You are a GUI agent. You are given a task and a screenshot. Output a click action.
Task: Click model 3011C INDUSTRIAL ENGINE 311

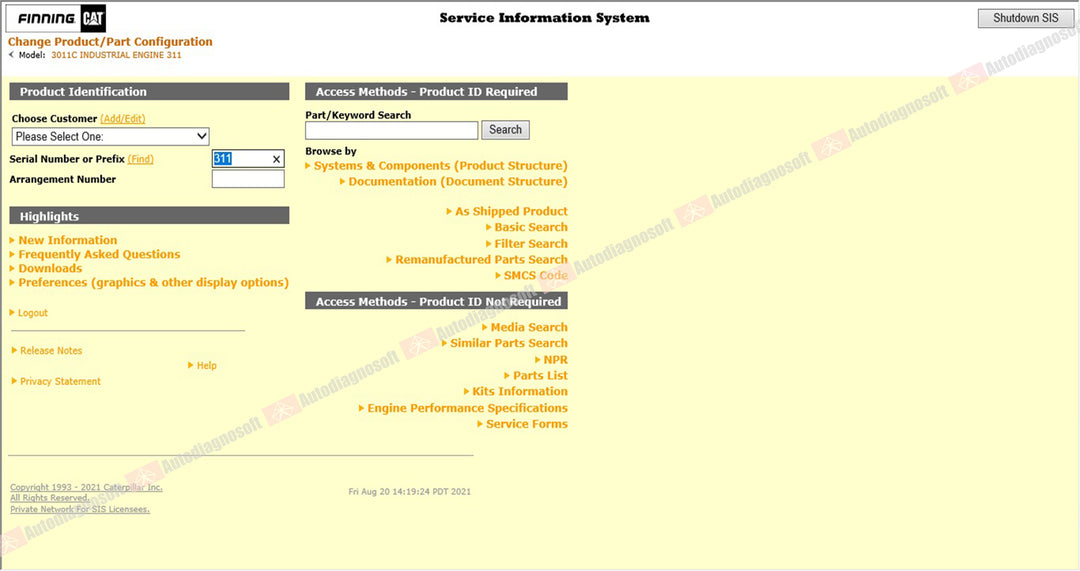click(x=116, y=55)
